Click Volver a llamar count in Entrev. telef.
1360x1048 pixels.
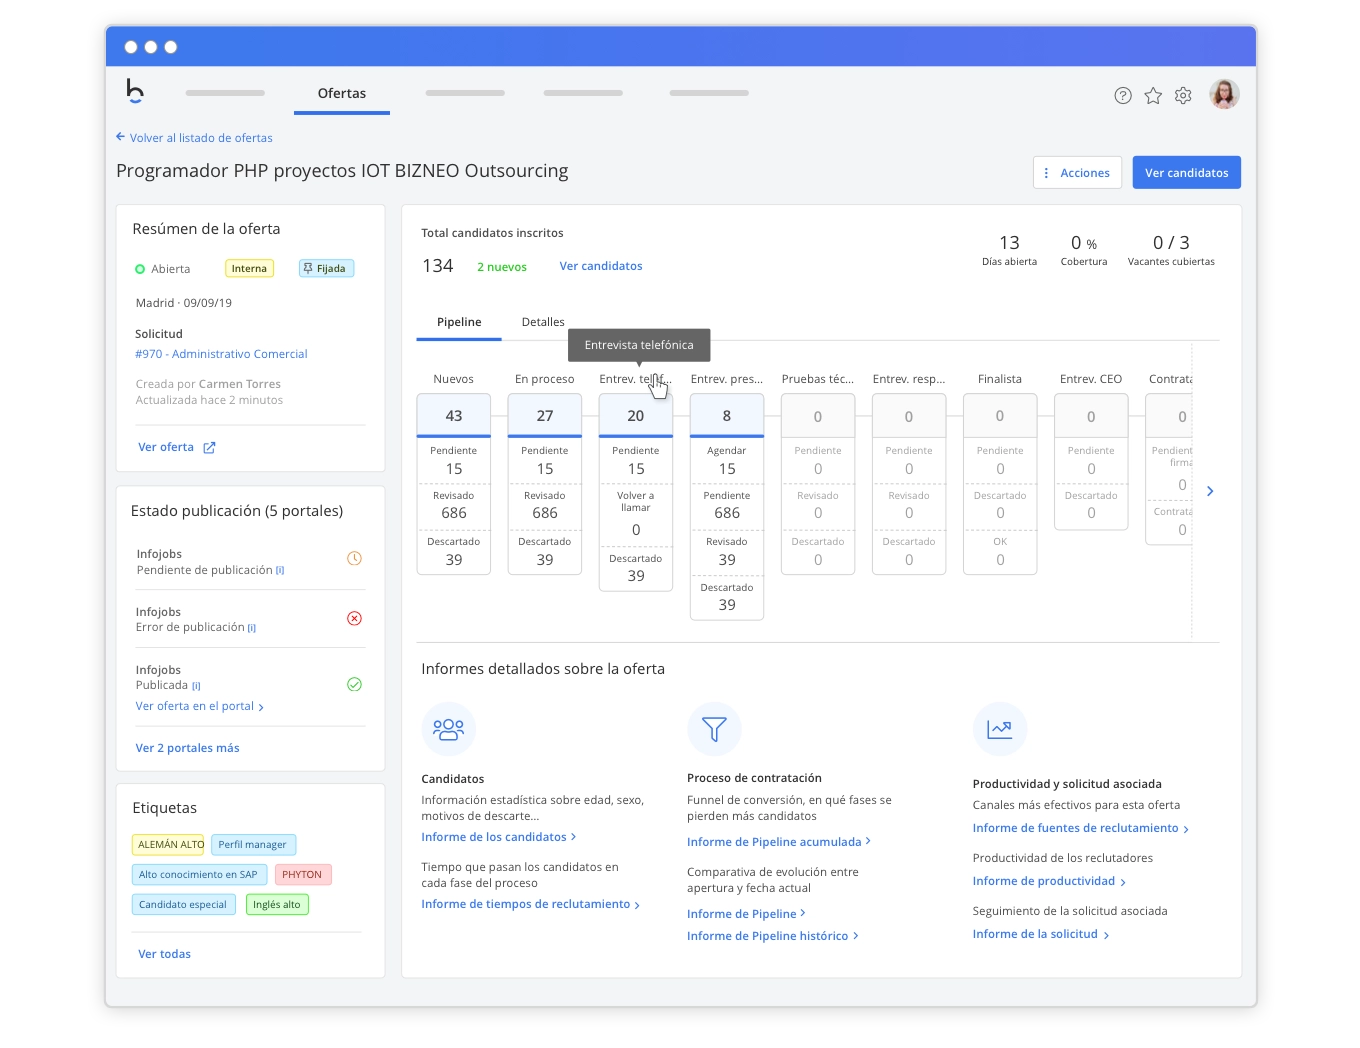coord(636,530)
